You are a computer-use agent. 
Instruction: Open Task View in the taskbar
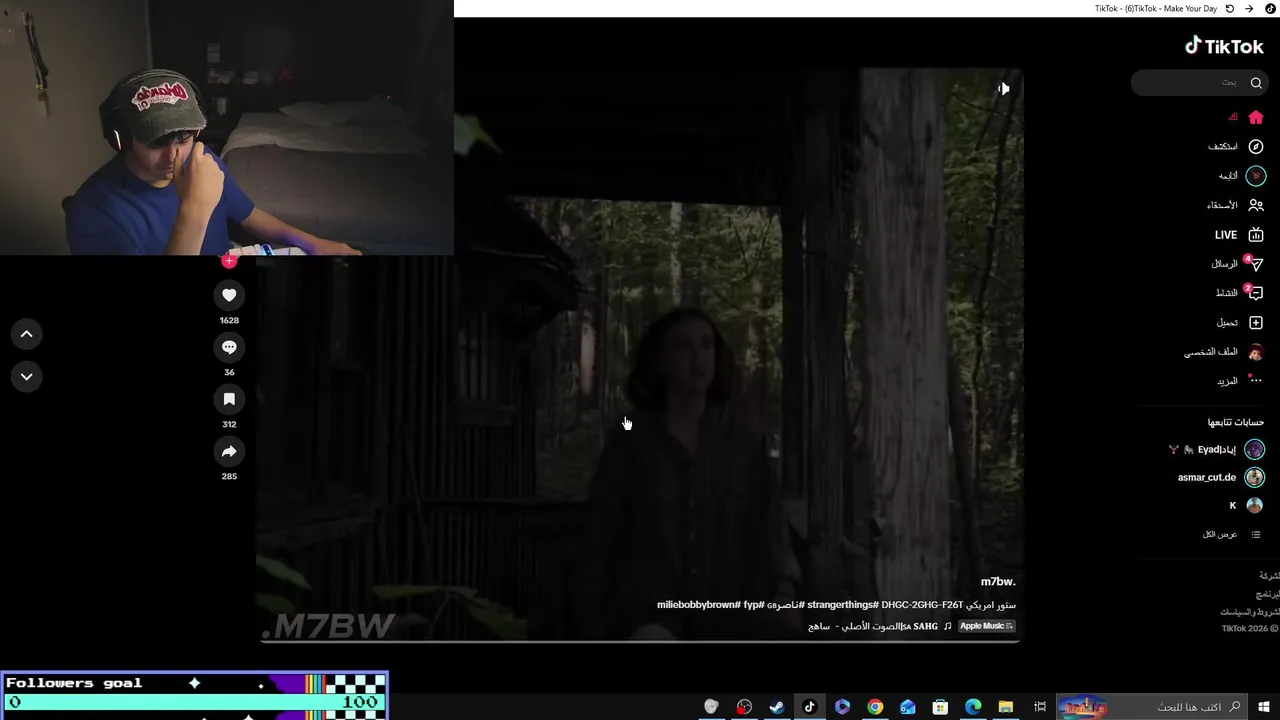pyautogui.click(x=1040, y=707)
